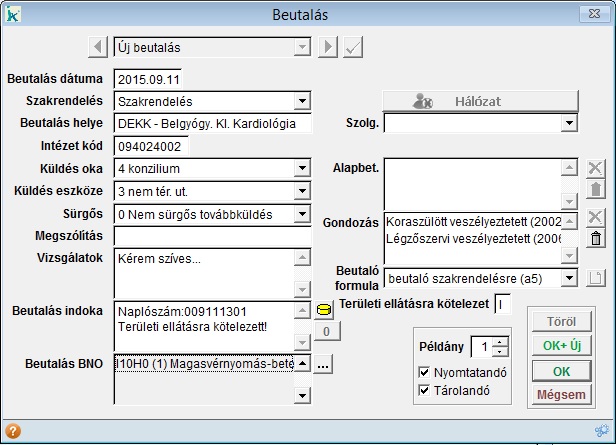Click the new document icon beside Beutaló formula
Screen dimensions: 616x445
tap(596, 277)
